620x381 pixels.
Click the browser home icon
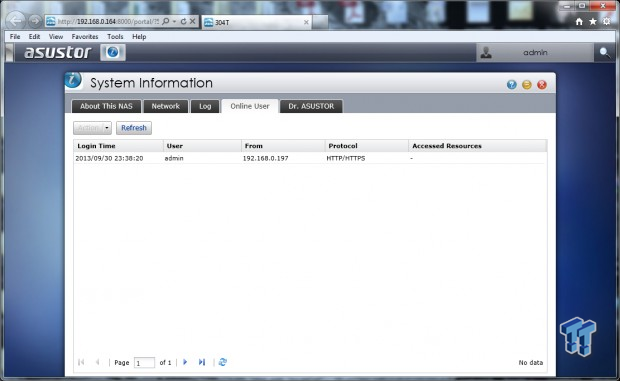pyautogui.click(x=579, y=21)
